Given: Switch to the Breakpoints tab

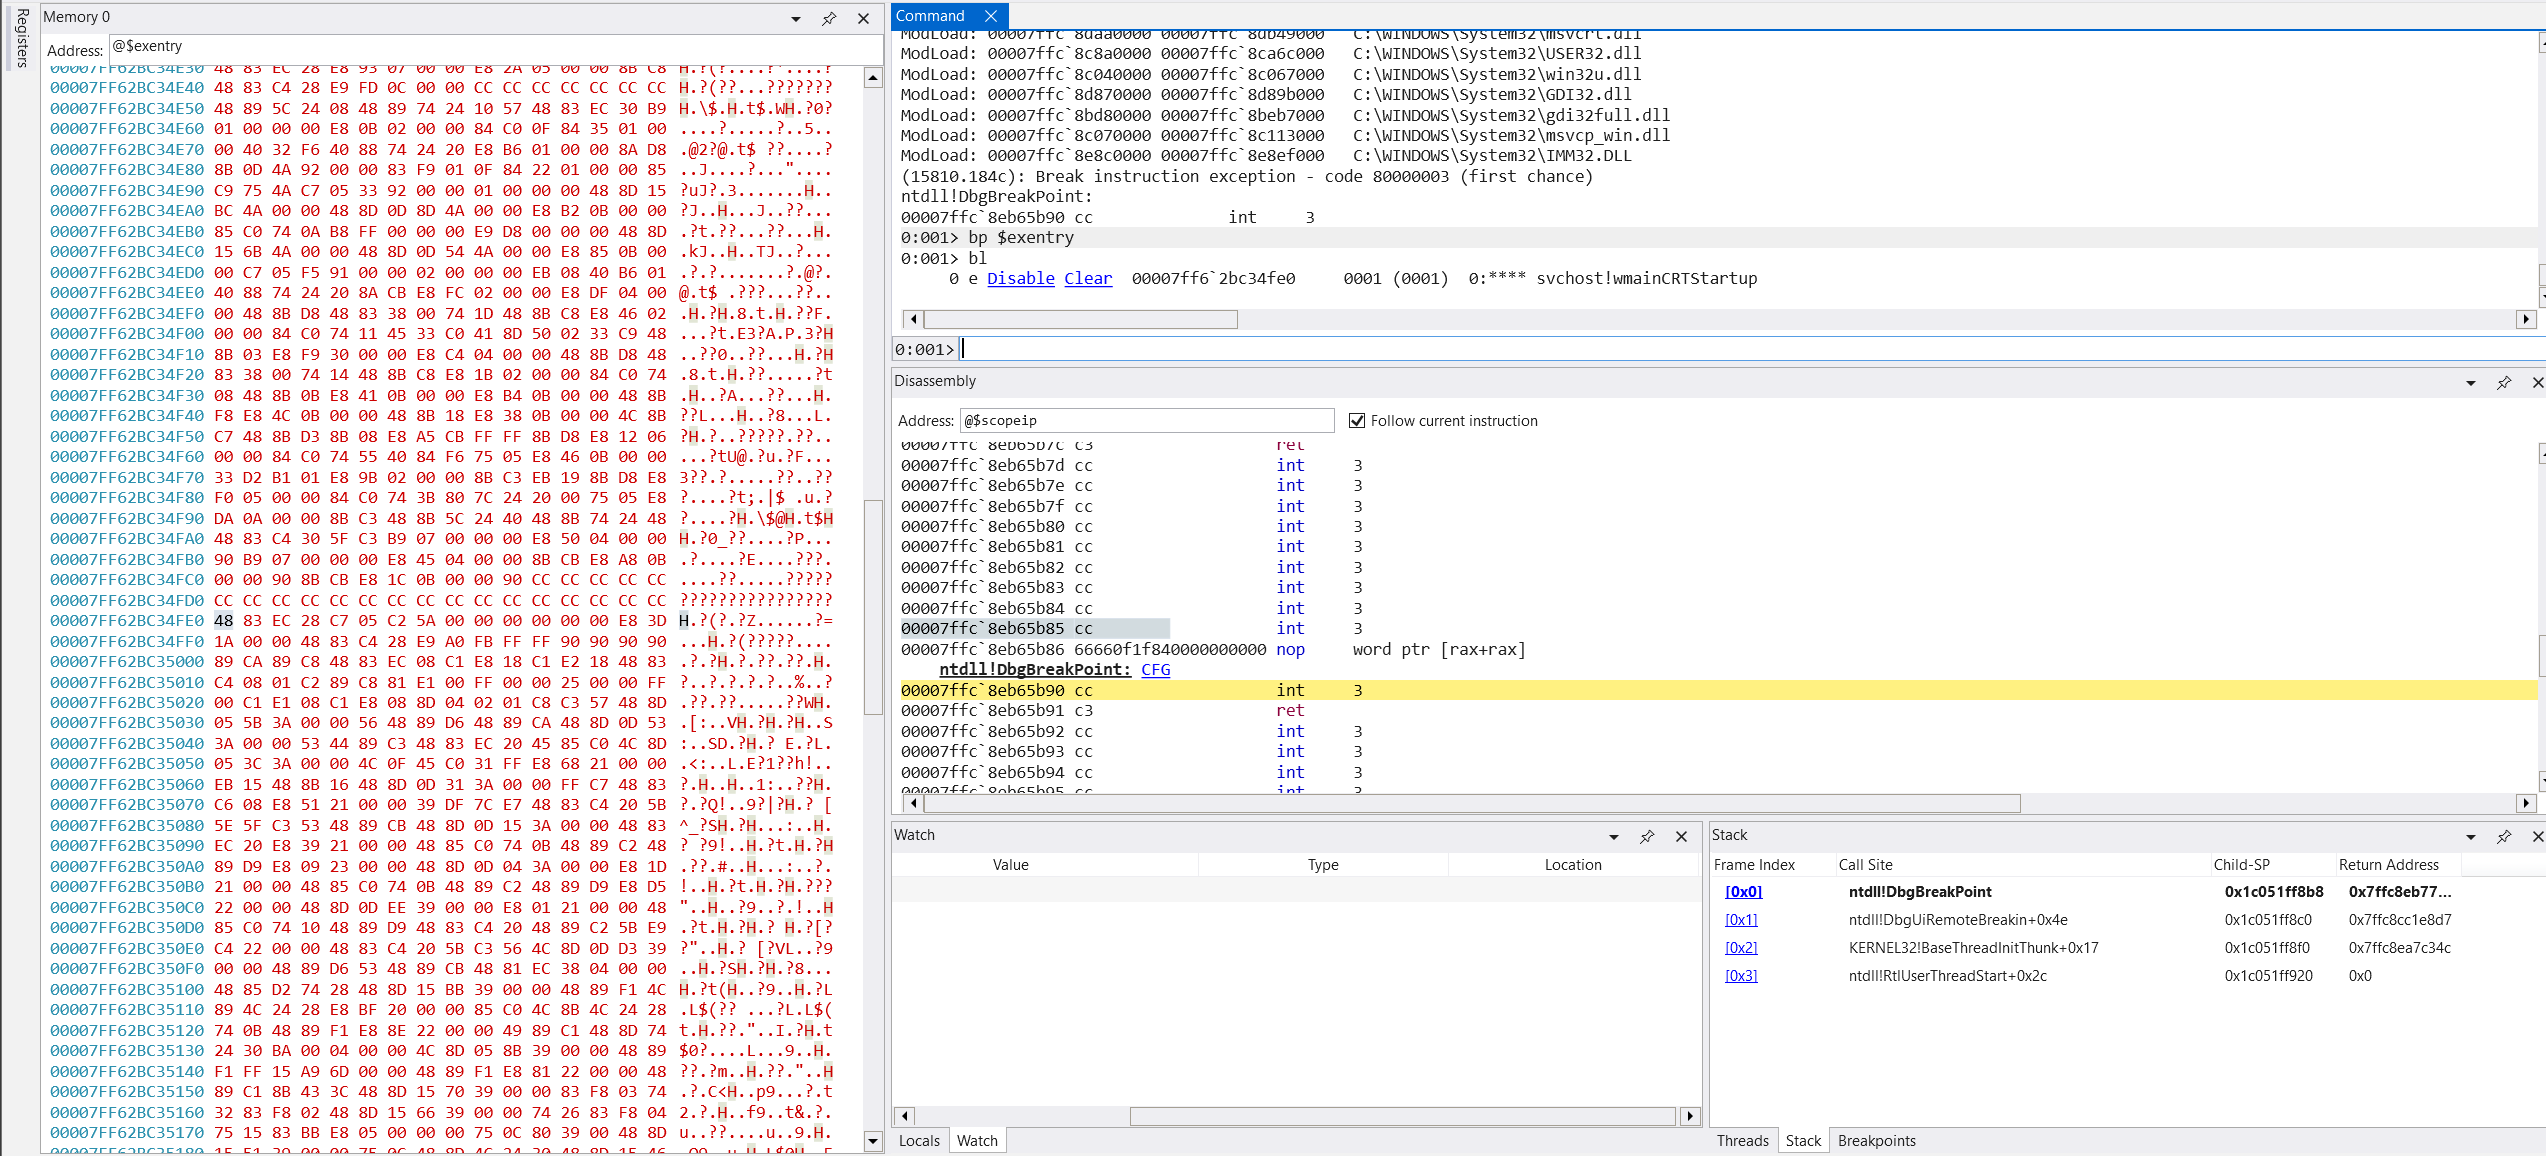Looking at the screenshot, I should (x=1876, y=1141).
